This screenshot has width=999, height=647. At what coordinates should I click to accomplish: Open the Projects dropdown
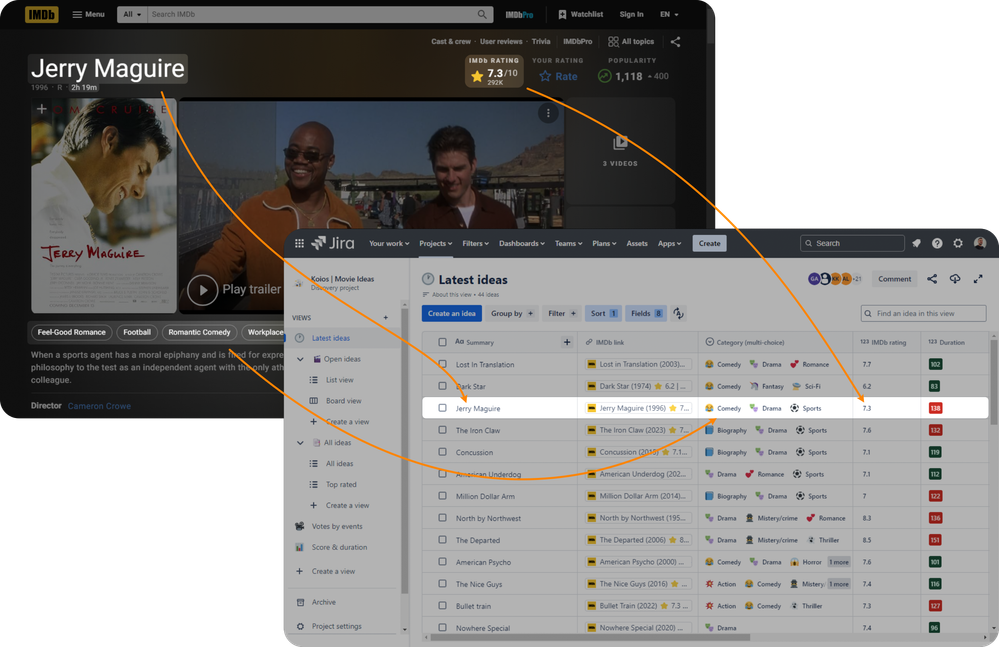436,243
